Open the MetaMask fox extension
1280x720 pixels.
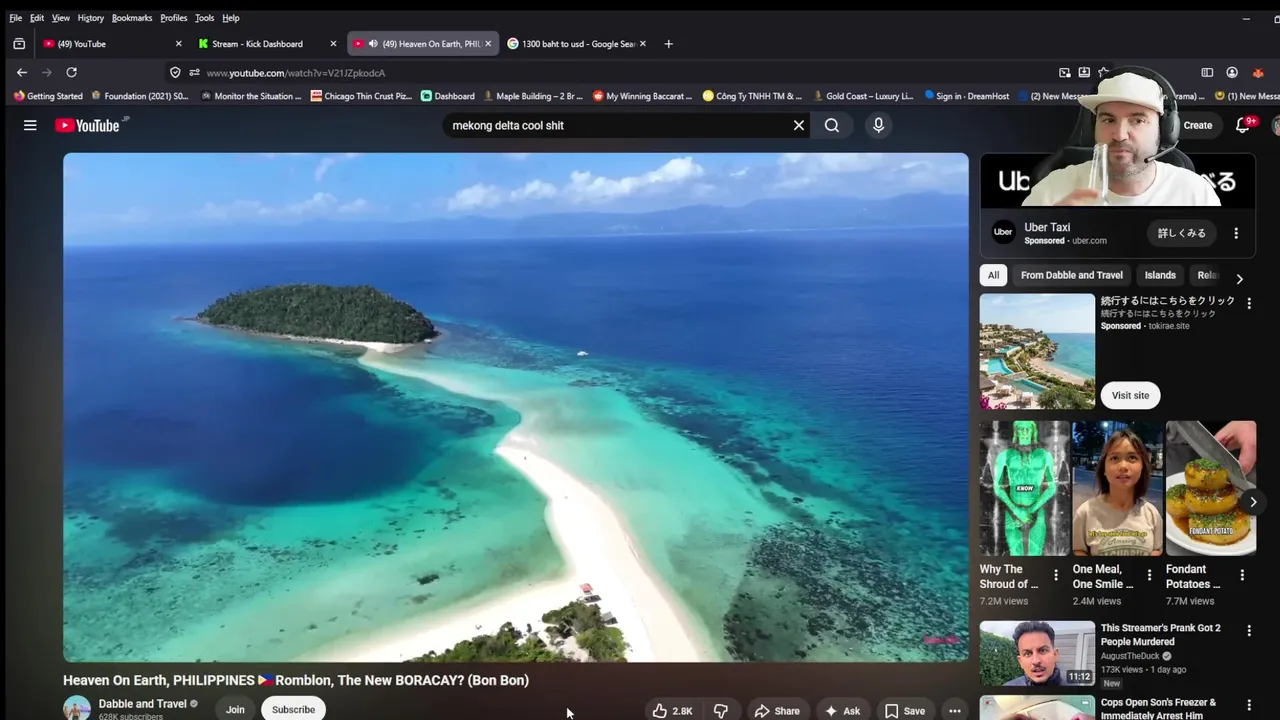coord(1258,72)
